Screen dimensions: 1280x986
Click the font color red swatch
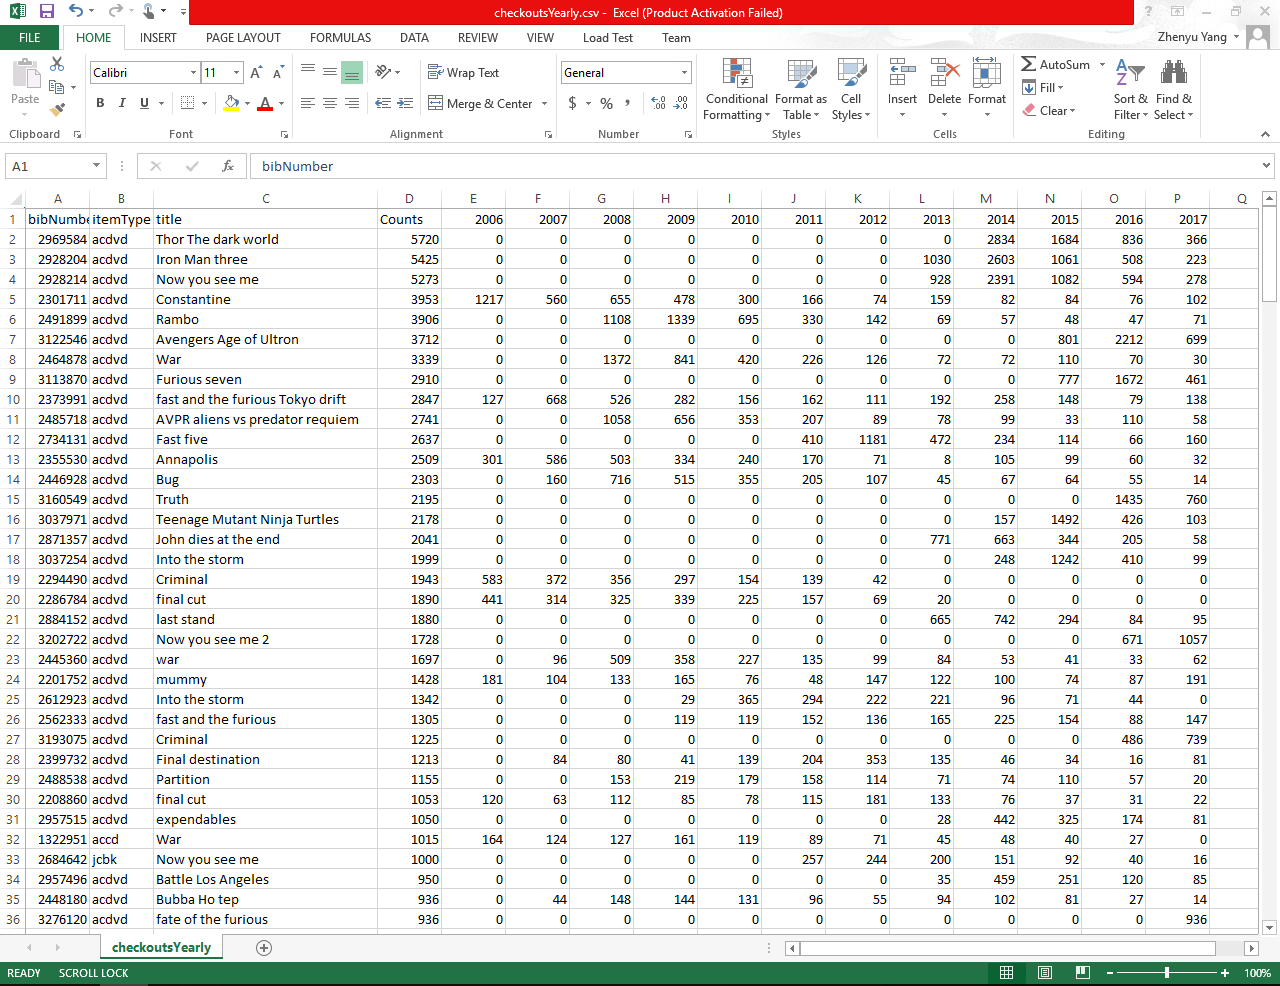coord(265,103)
